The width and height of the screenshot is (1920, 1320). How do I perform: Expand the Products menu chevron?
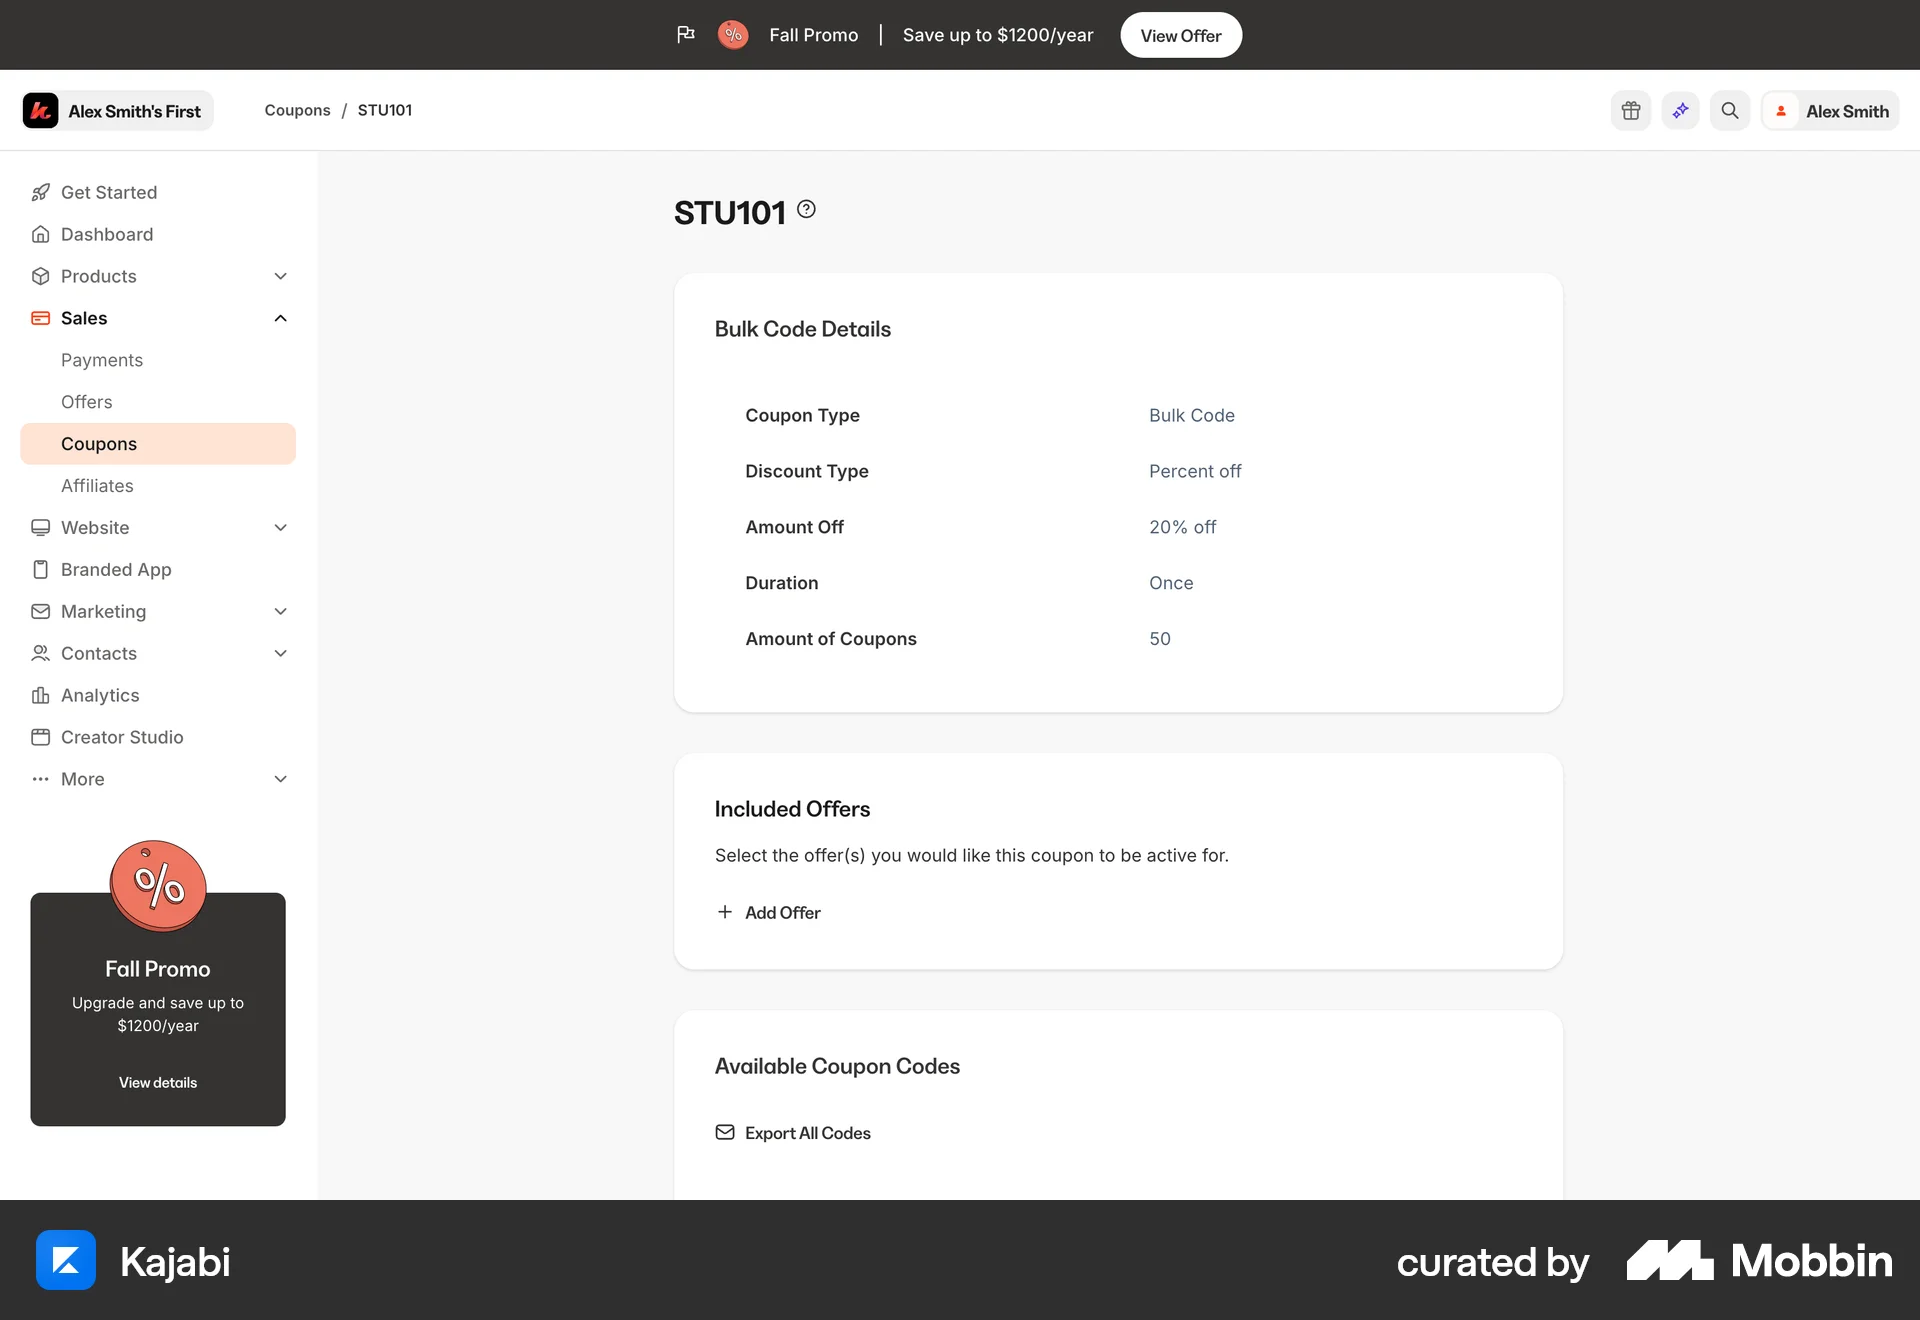pos(281,276)
